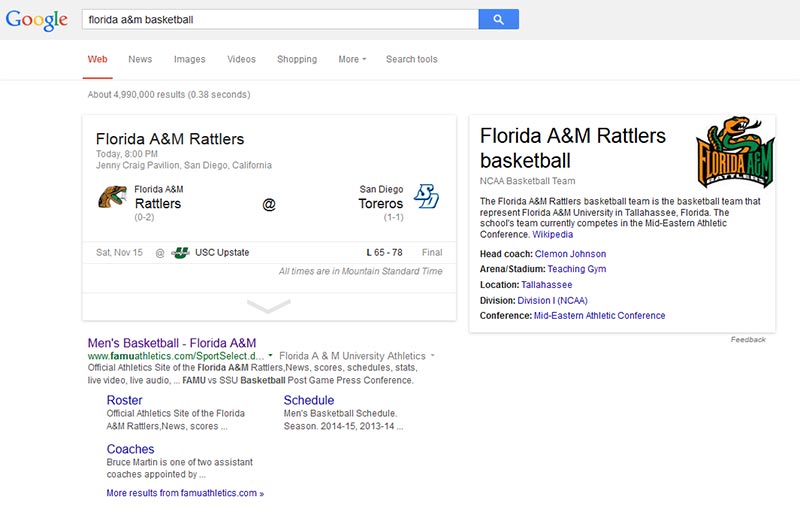The height and width of the screenshot is (512, 800).
Task: Click the Florida A&M Rattlers team logo in the game card
Action: [112, 197]
